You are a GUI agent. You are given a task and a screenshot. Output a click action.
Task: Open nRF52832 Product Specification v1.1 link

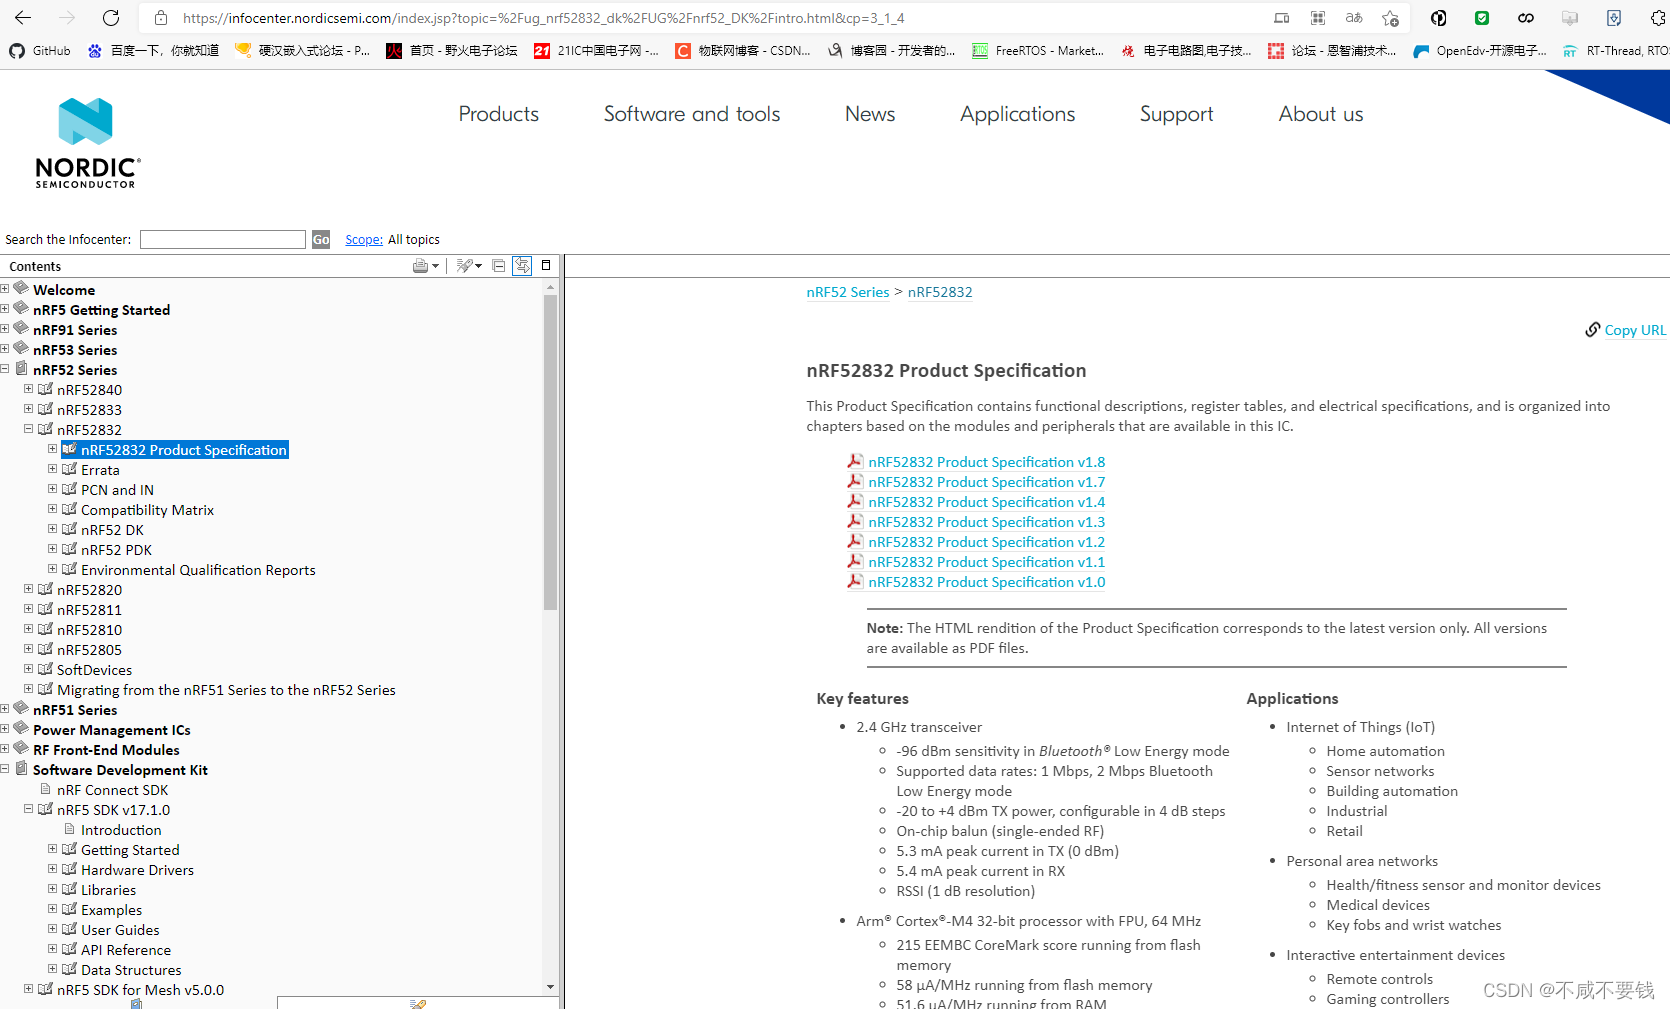point(987,562)
